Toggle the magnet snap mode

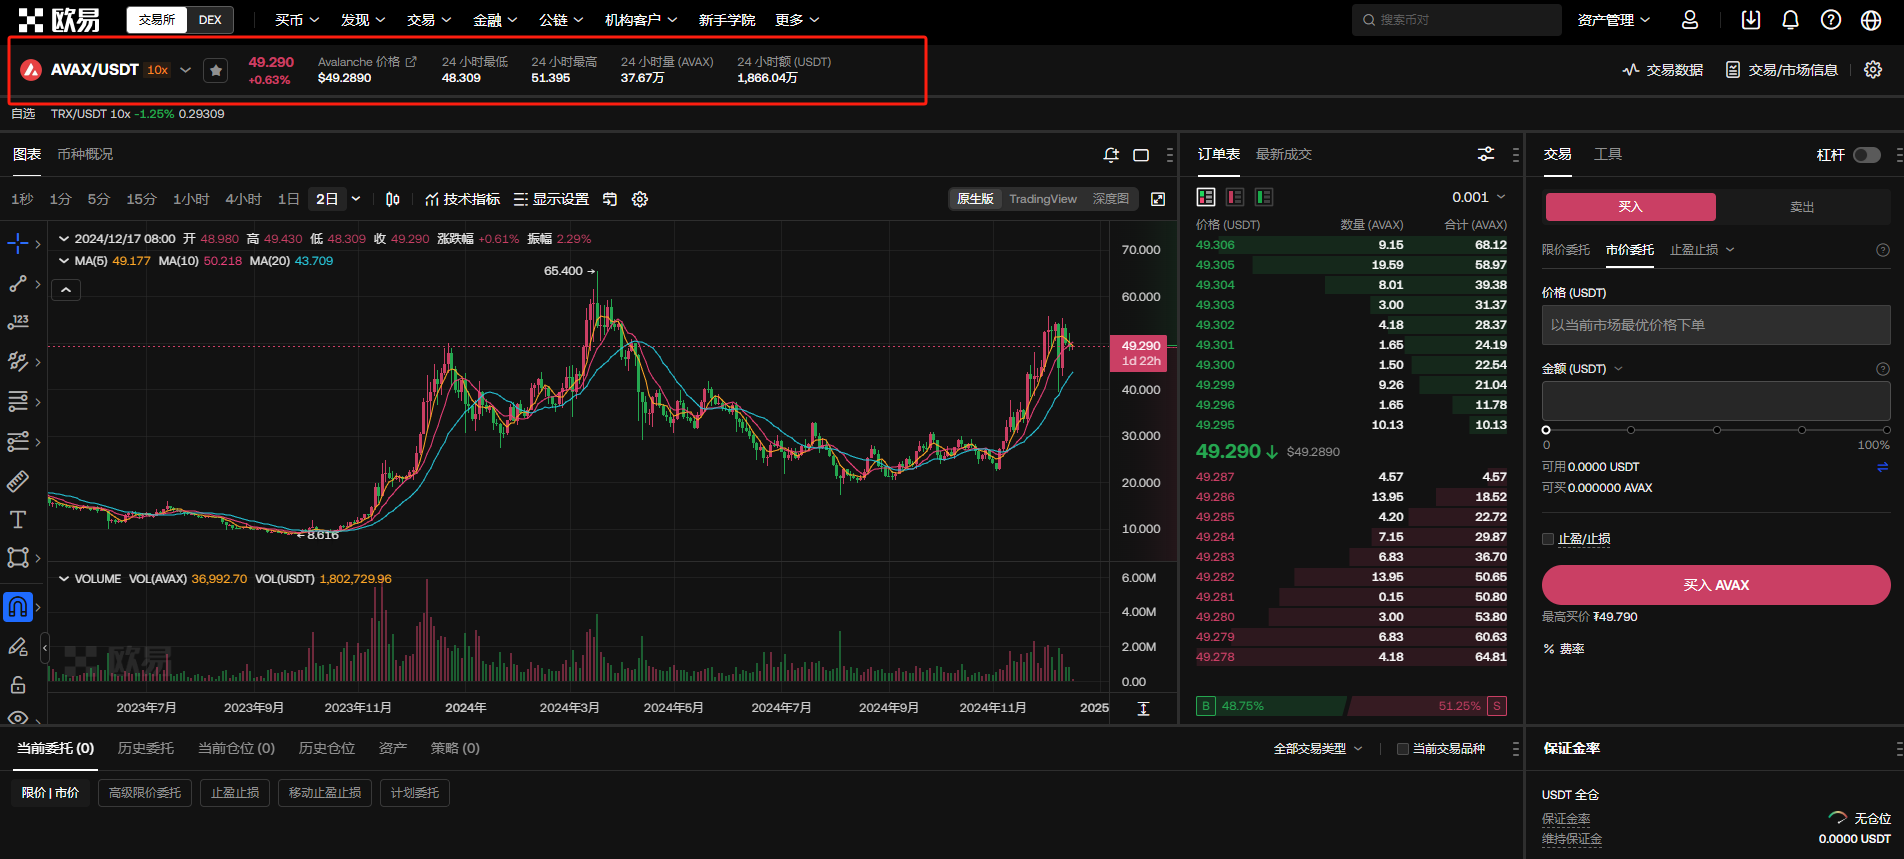pos(18,606)
